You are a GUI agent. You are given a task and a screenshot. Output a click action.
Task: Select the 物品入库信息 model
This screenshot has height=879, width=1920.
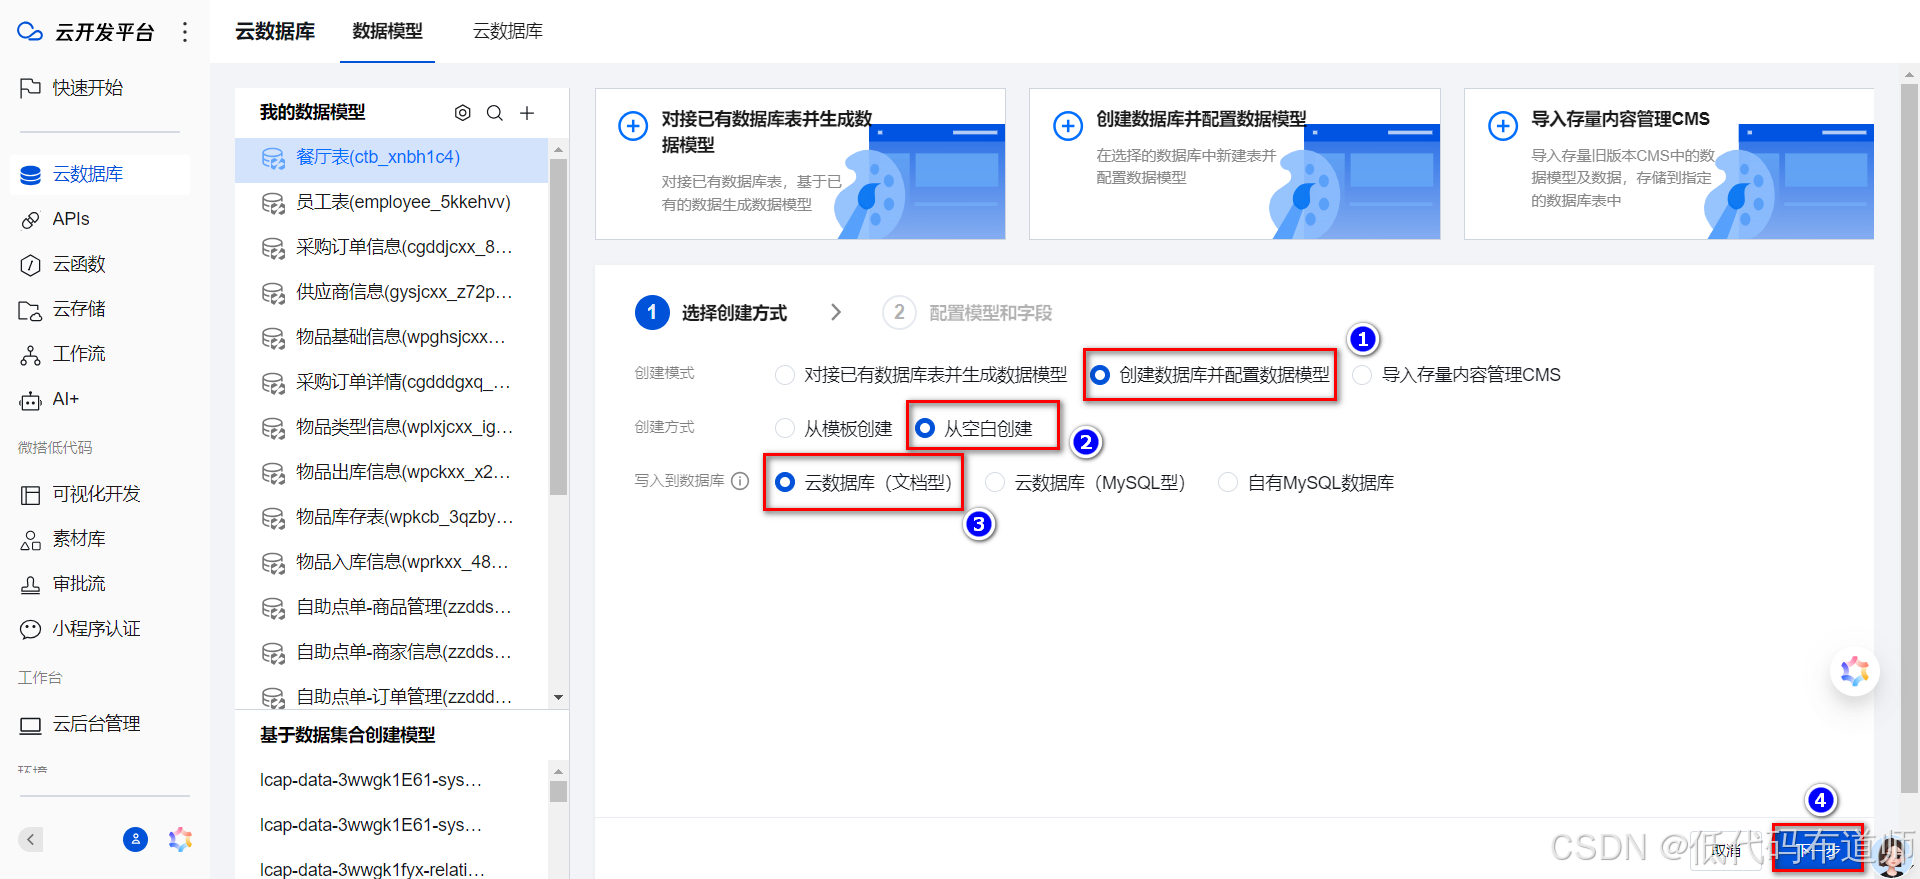click(391, 563)
